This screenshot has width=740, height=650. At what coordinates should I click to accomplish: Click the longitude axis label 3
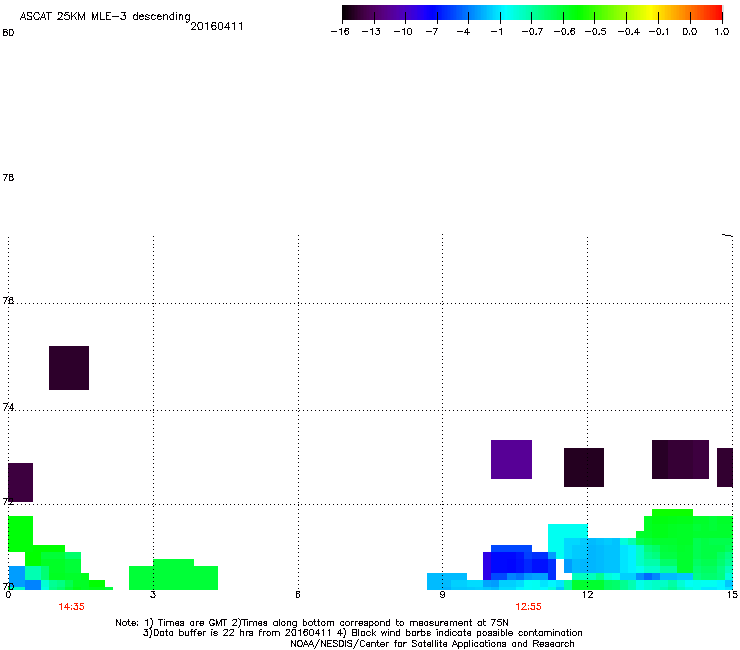[x=153, y=595]
